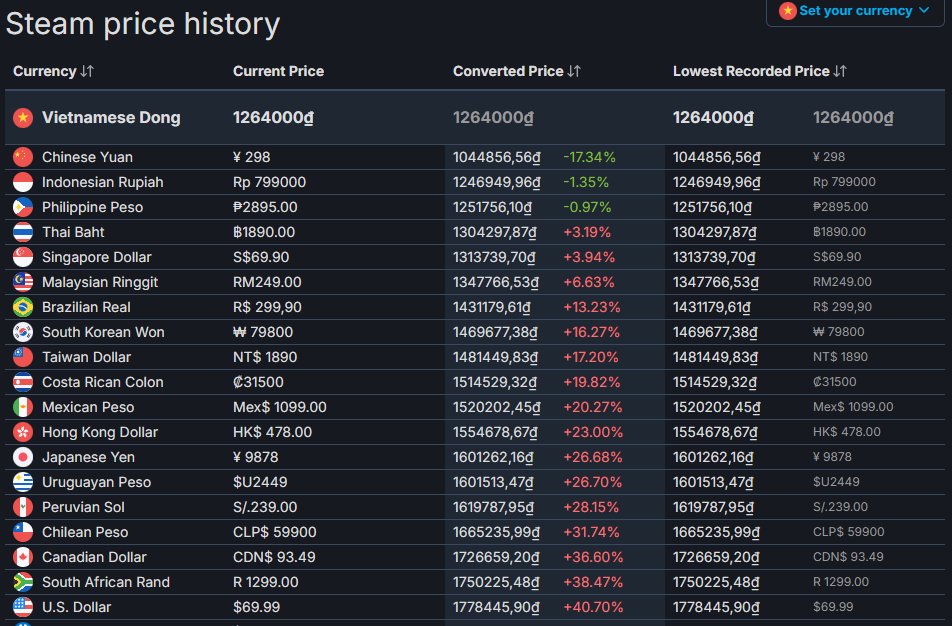This screenshot has height=626, width=952.
Task: Click the sort arrows icon next to Converted Price
Action: pos(574,71)
